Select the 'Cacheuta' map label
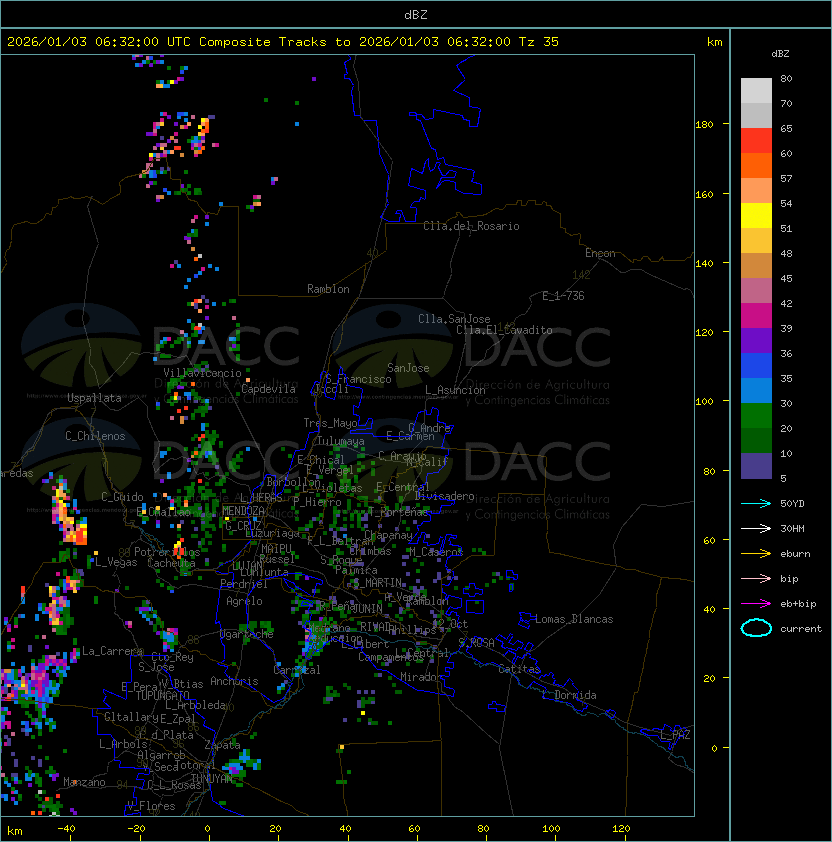This screenshot has width=832, height=842. (171, 563)
